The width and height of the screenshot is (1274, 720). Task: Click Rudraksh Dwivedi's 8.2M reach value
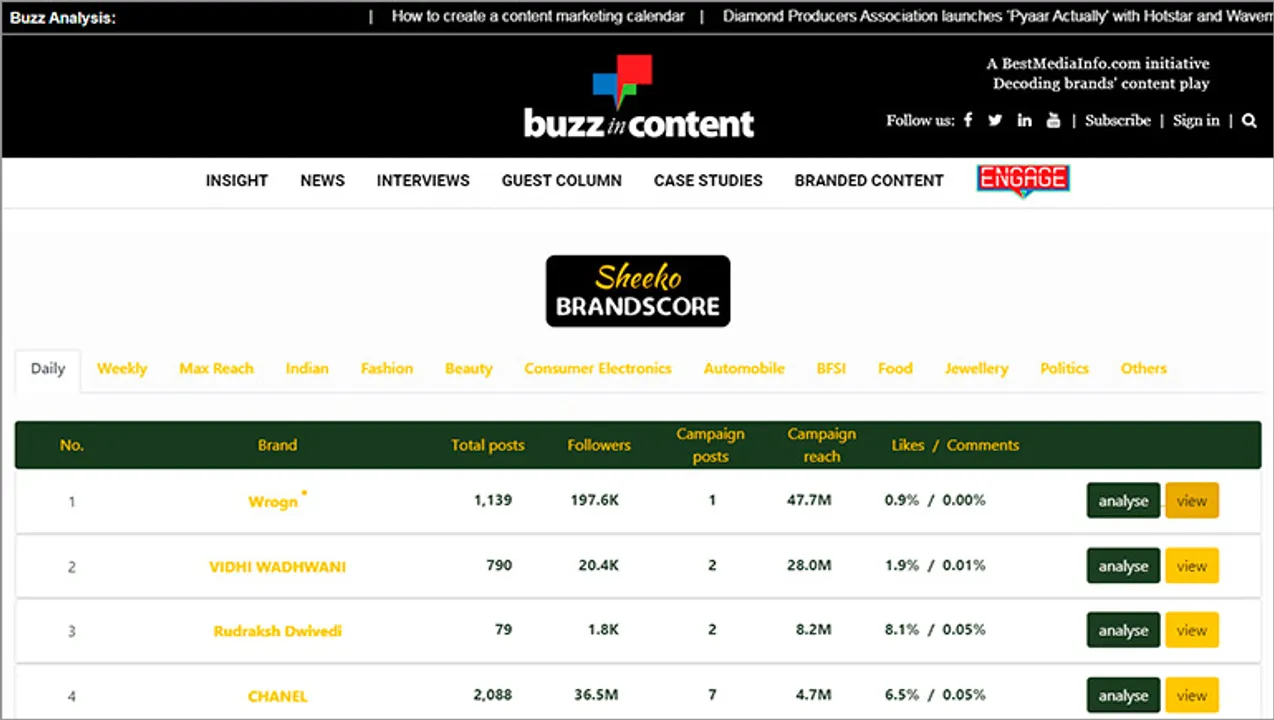(x=813, y=630)
